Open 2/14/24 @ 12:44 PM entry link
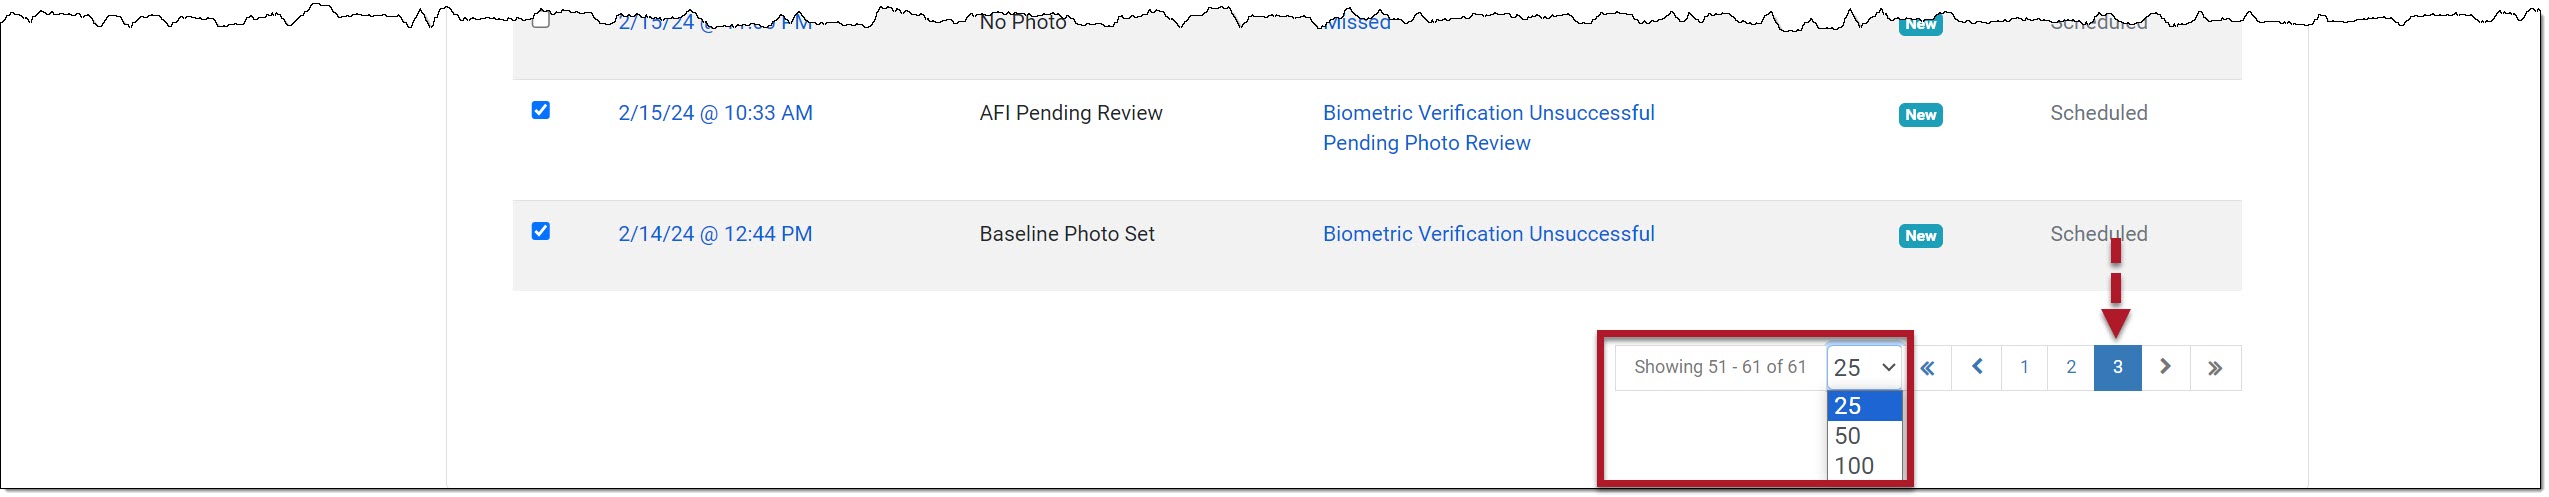This screenshot has width=2549, height=497. pos(715,234)
